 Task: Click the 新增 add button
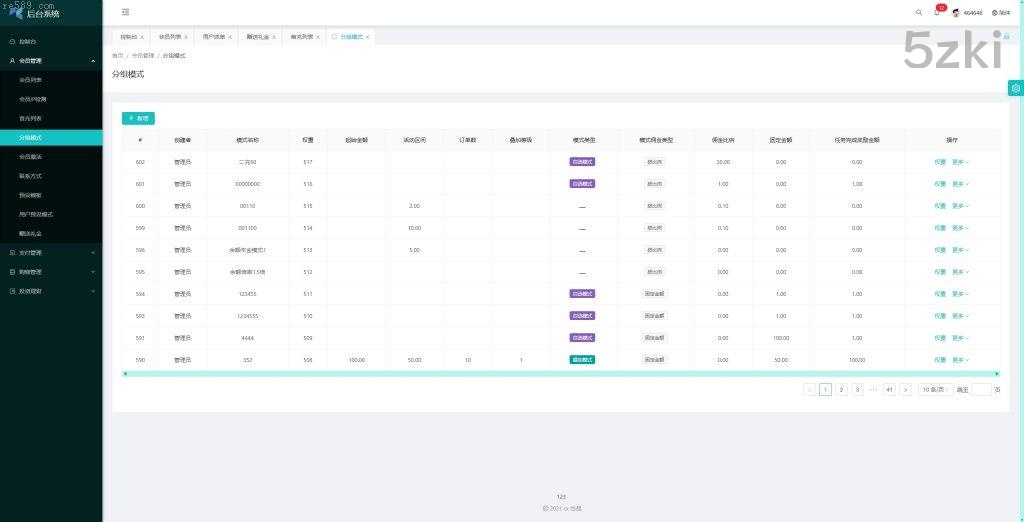138,118
